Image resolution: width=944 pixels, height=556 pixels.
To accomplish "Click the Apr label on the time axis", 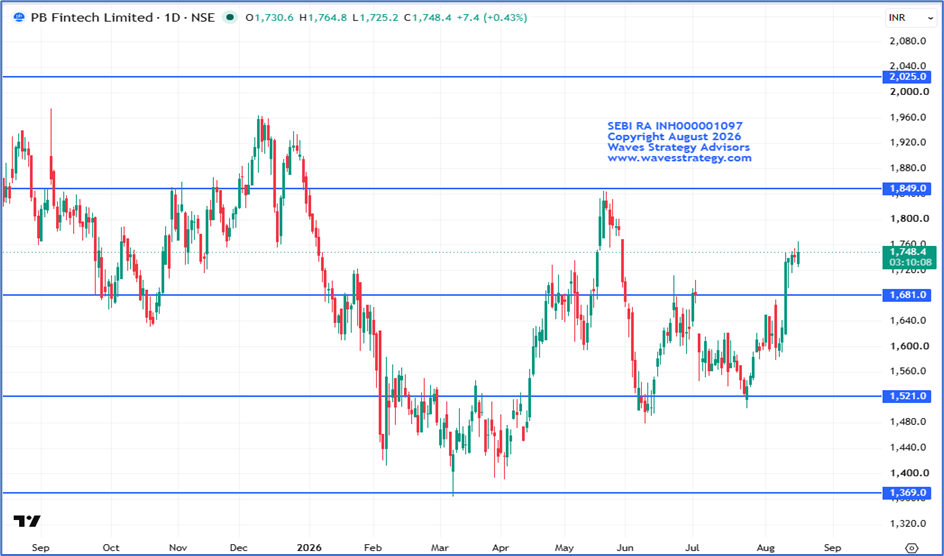I will click(x=500, y=548).
